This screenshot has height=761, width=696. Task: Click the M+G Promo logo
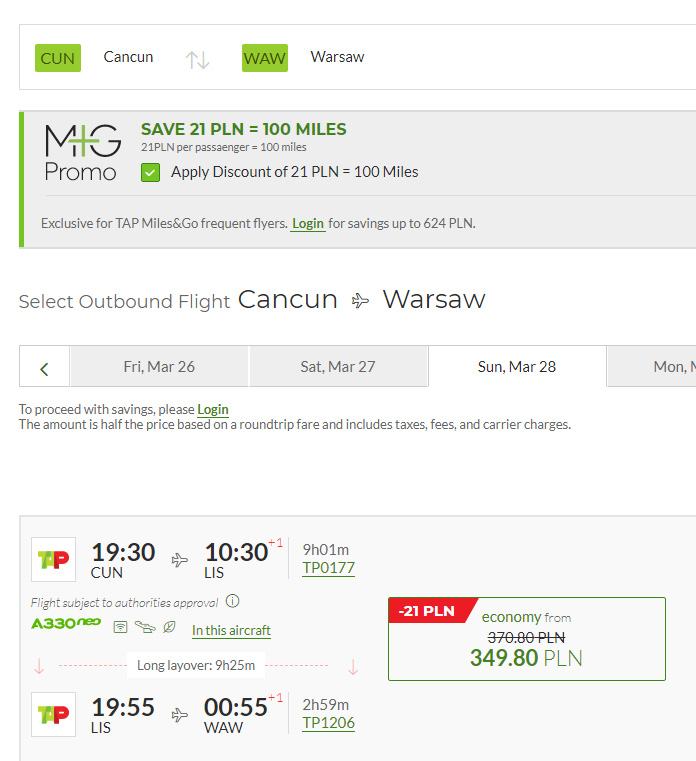[82, 152]
